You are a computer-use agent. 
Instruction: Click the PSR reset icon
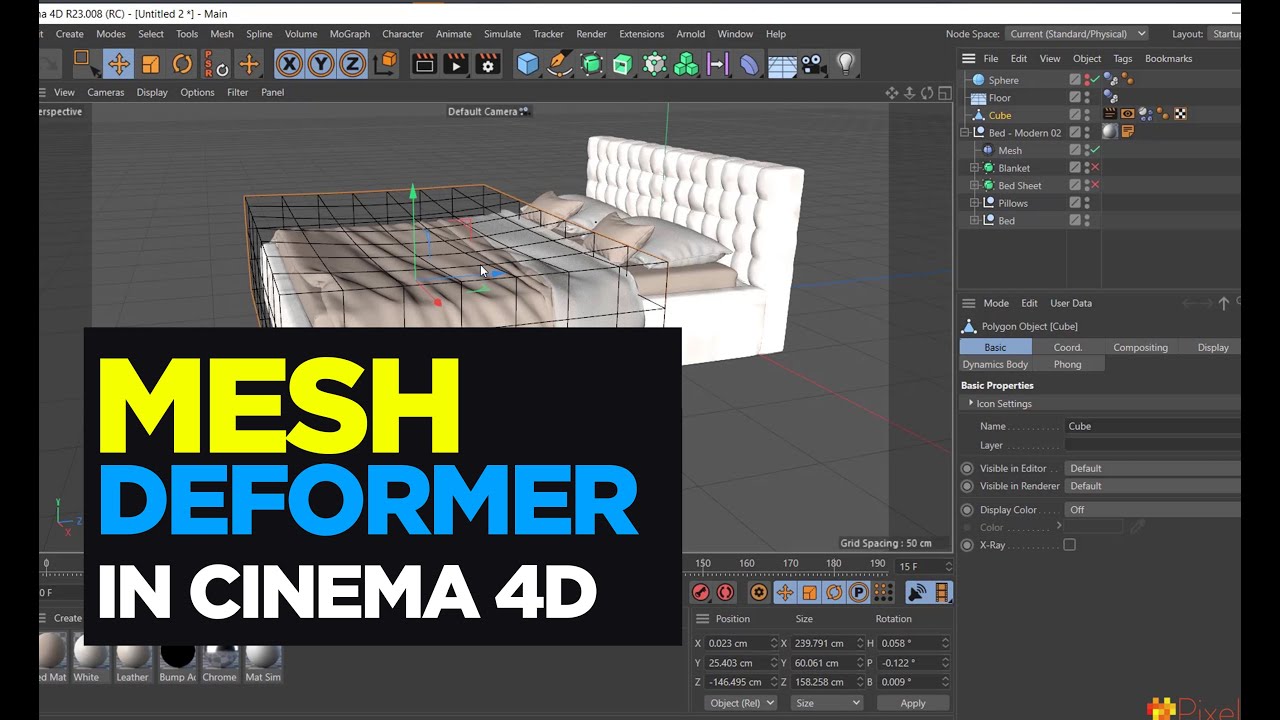(216, 64)
